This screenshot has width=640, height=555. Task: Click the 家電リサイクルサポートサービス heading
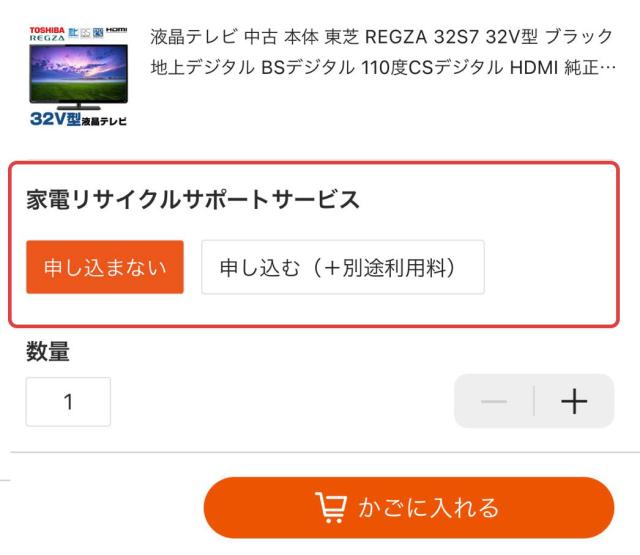tap(191, 199)
